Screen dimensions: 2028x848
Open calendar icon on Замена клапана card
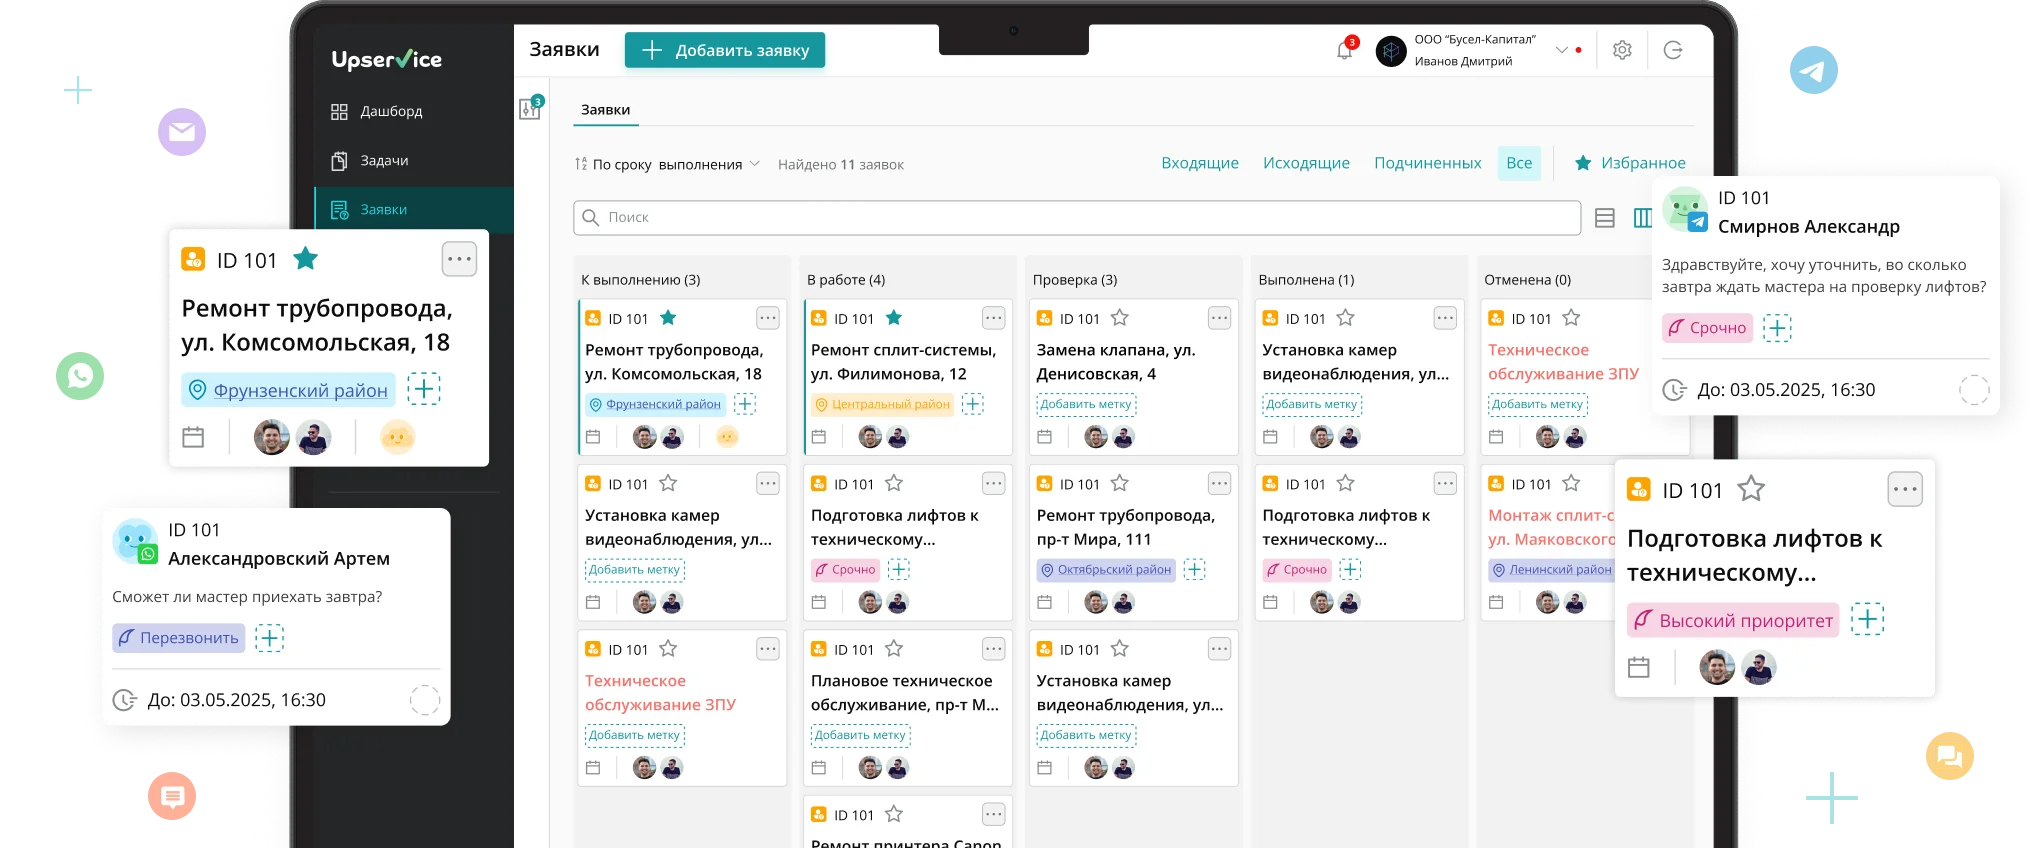click(x=1044, y=437)
